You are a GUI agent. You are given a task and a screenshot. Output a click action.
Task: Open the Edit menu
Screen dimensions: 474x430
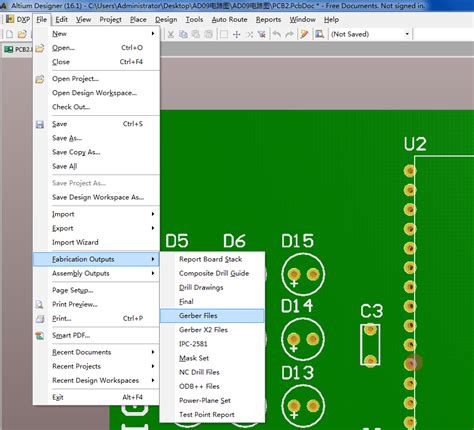[61, 20]
